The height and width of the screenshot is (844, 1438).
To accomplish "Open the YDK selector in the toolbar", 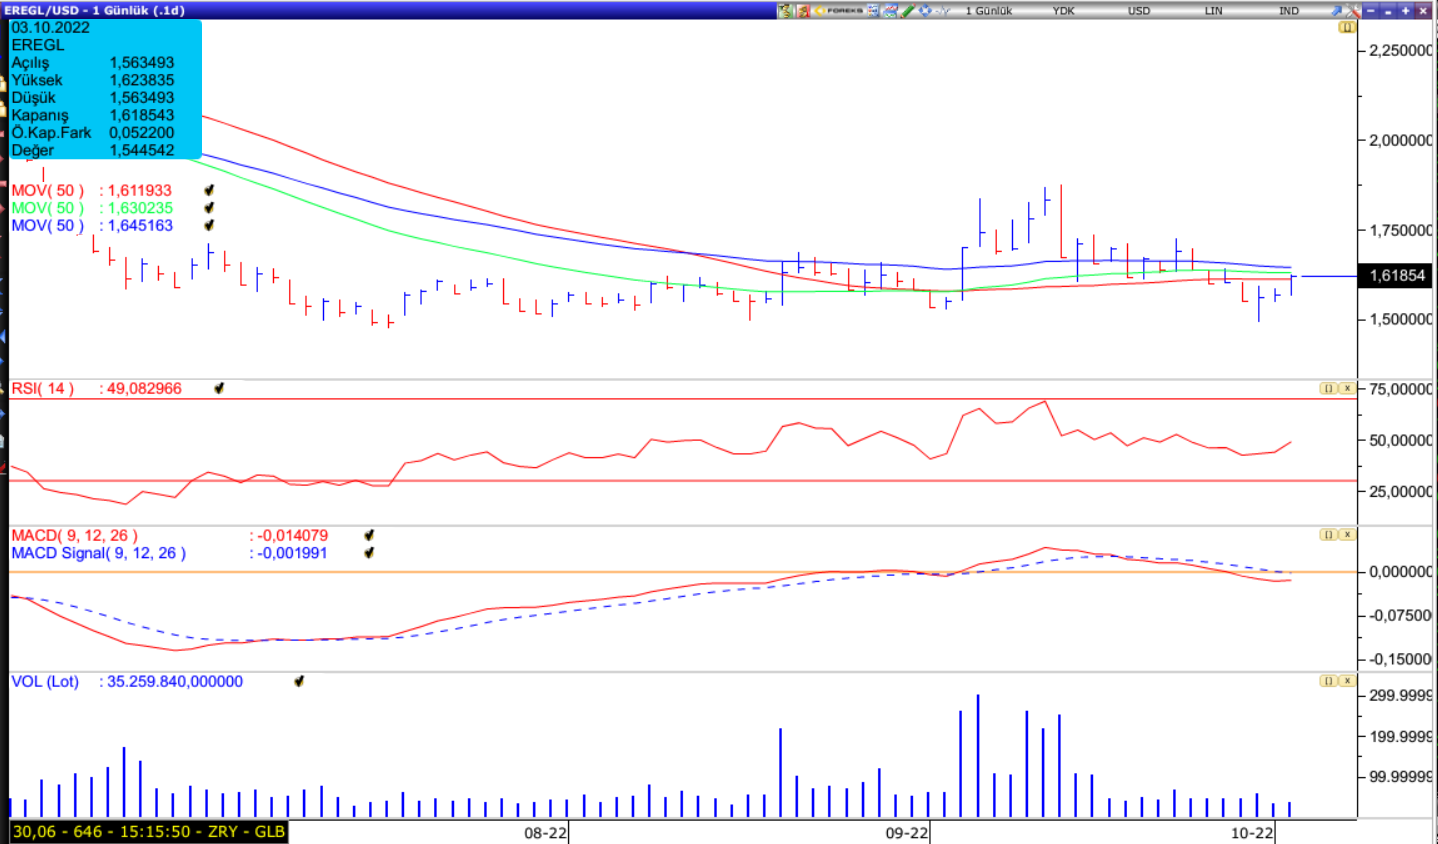I will [1064, 10].
